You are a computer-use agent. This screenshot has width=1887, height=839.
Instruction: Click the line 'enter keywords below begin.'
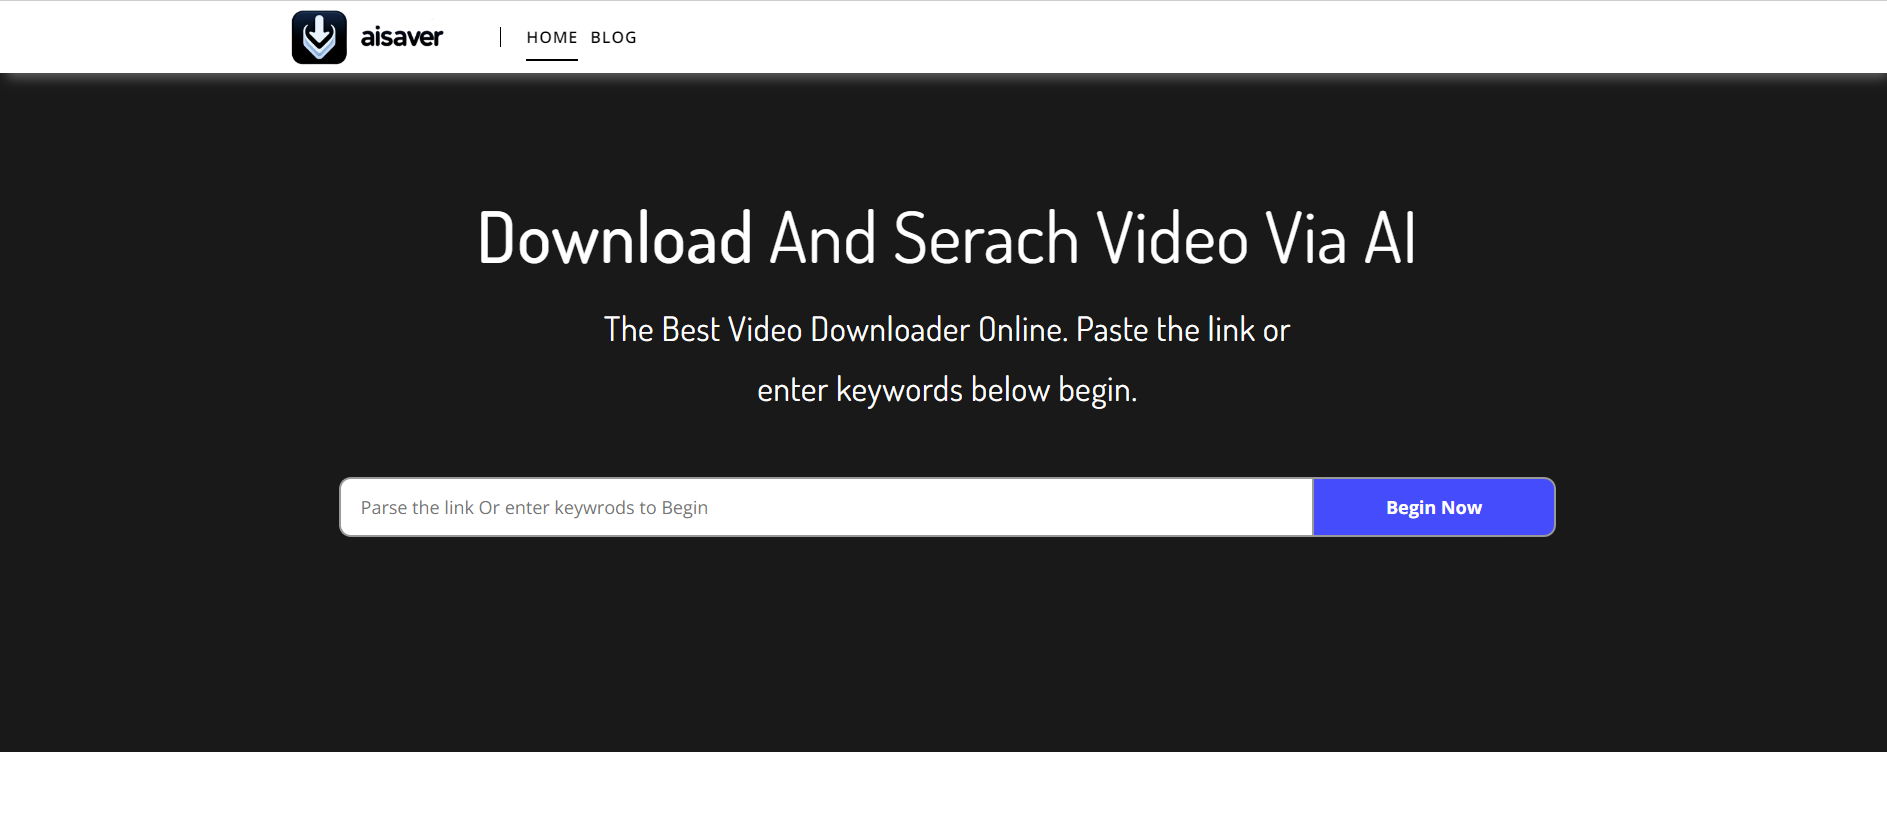coord(946,389)
